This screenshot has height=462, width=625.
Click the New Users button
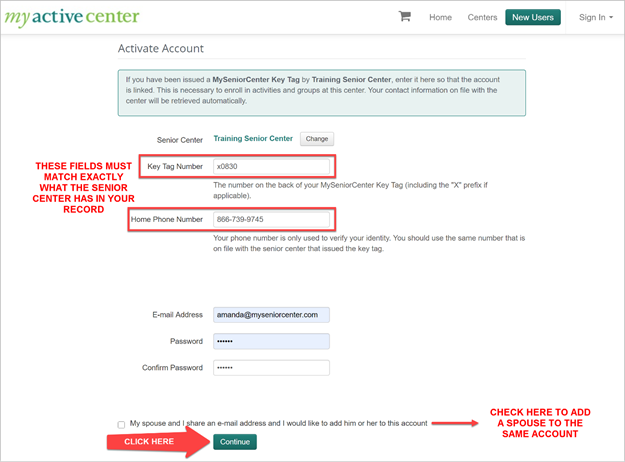click(533, 17)
